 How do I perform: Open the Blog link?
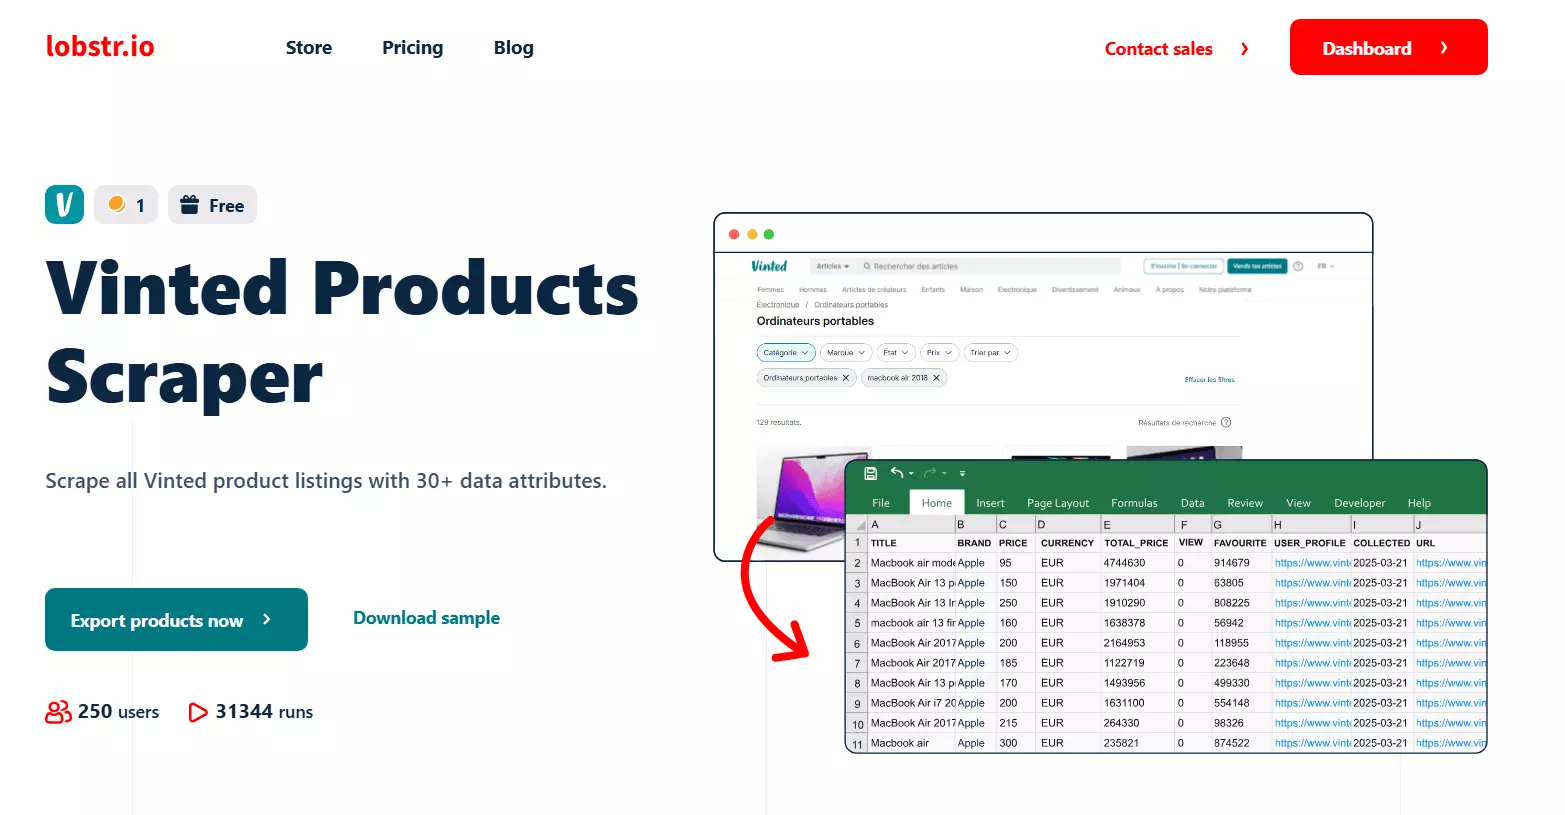513,48
